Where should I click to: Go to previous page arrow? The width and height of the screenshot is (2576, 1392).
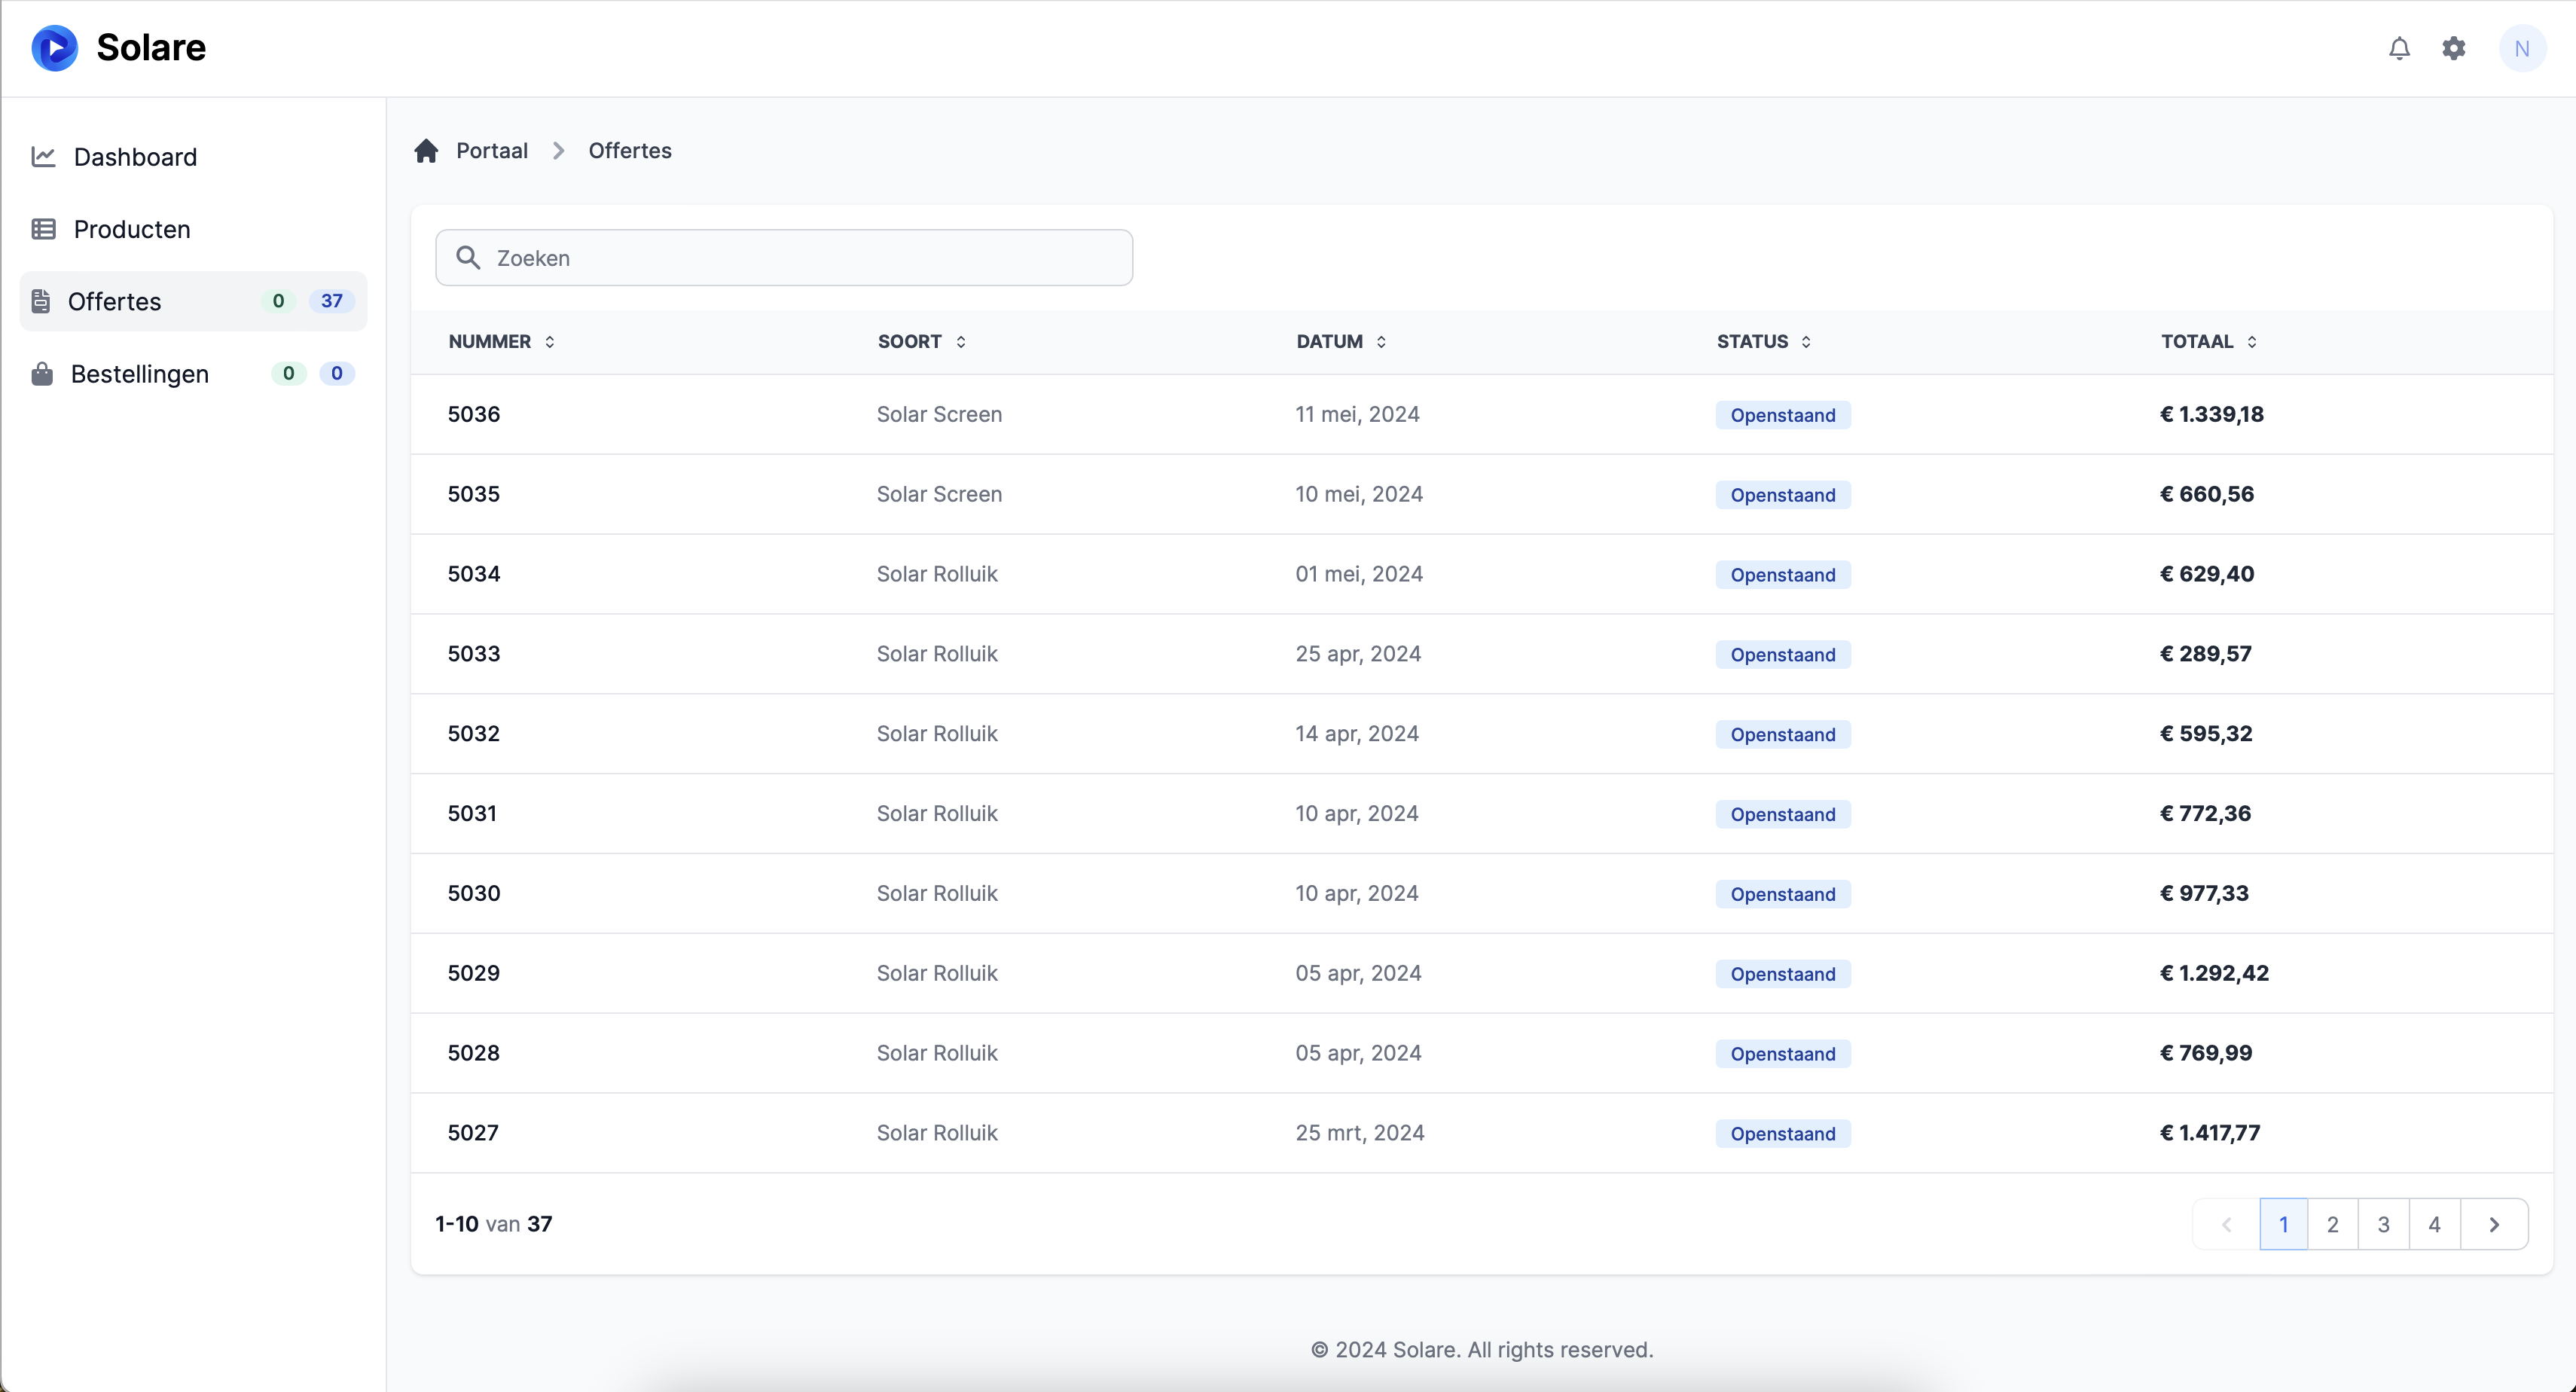pyautogui.click(x=2227, y=1224)
